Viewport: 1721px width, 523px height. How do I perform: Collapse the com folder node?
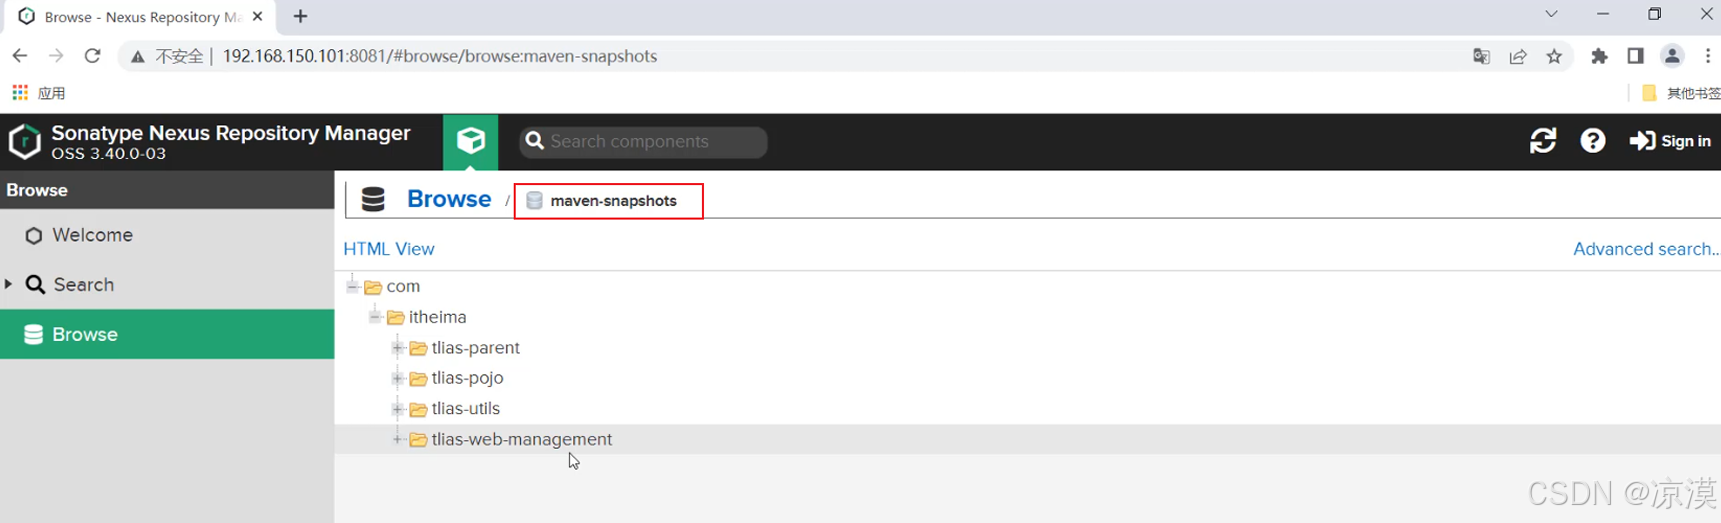[352, 286]
